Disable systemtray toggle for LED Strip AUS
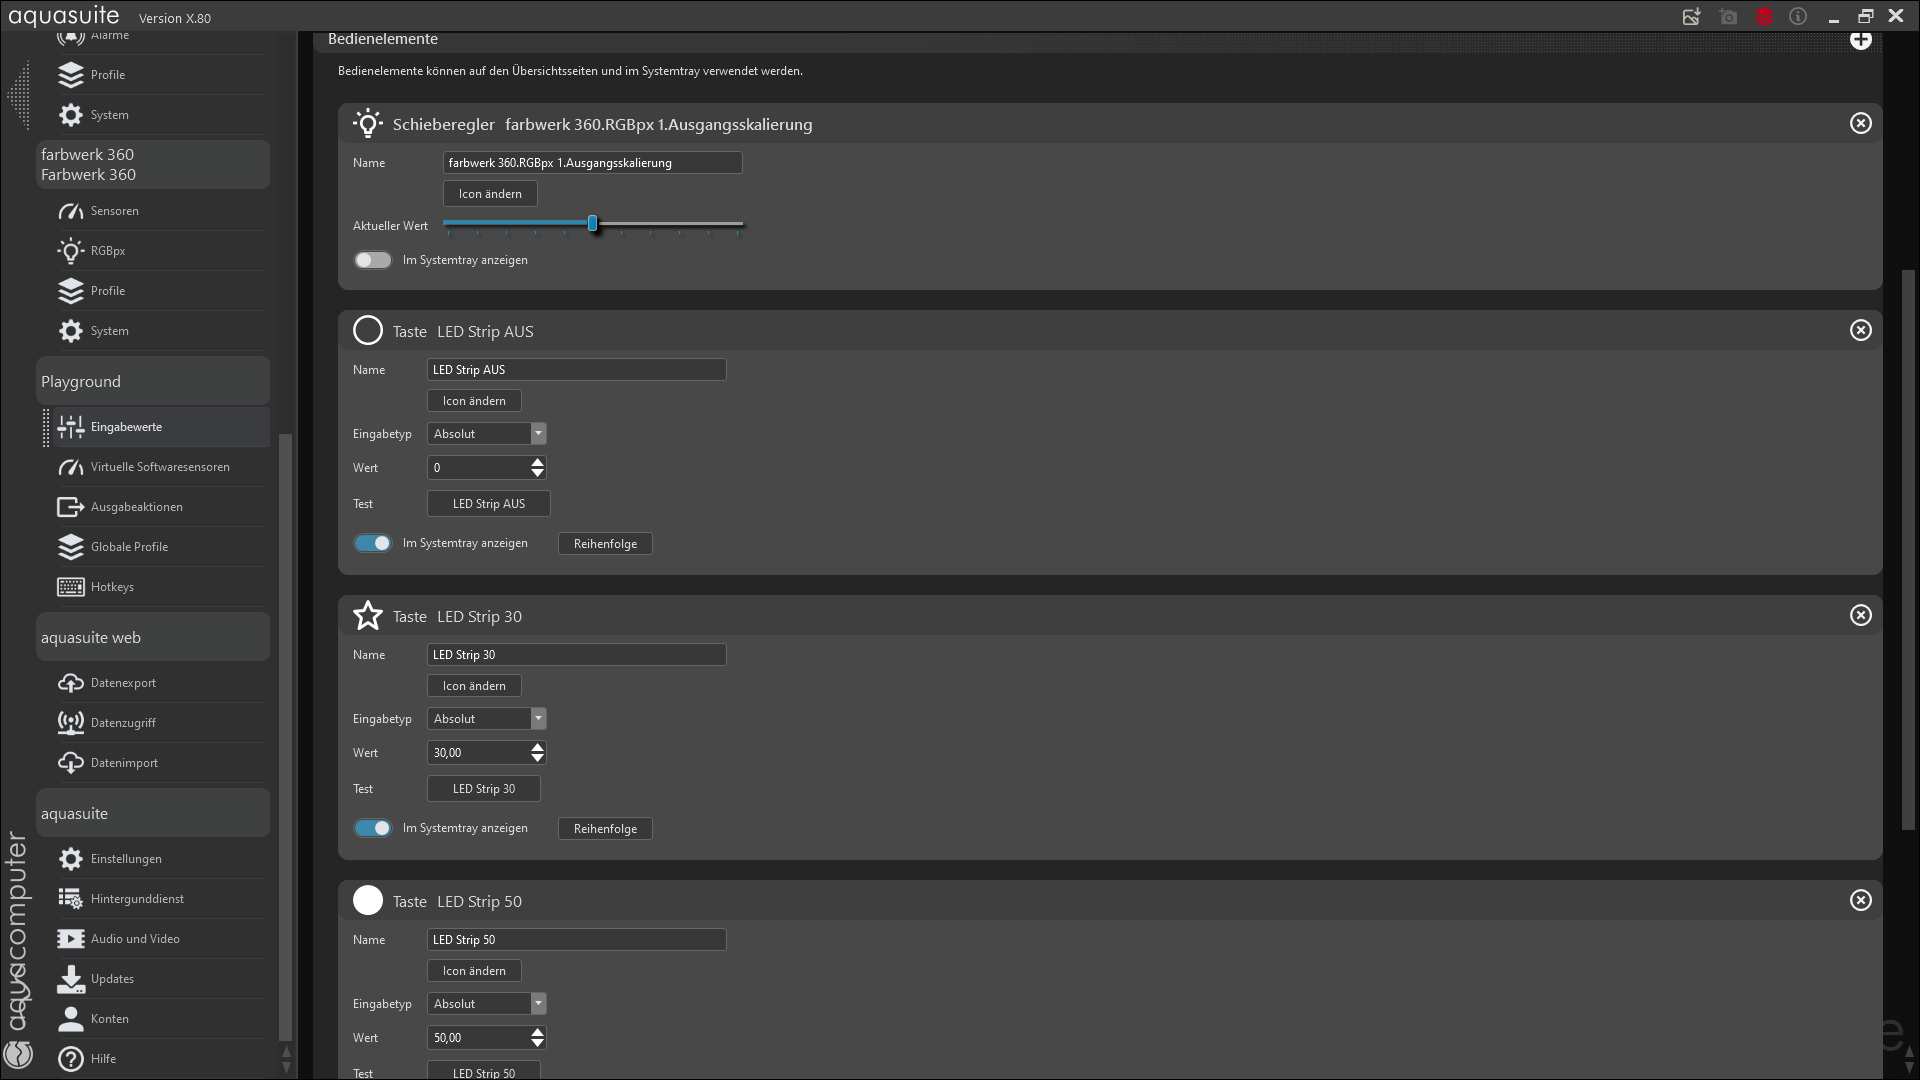1920x1080 pixels. point(373,543)
